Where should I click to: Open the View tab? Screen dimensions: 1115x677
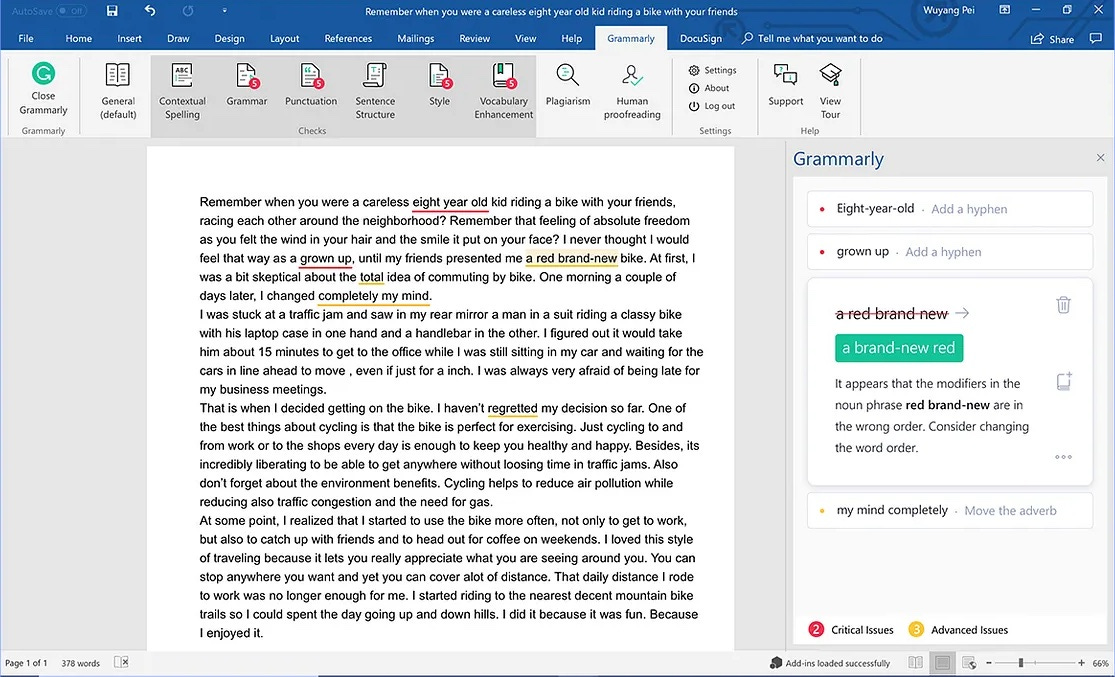(526, 38)
